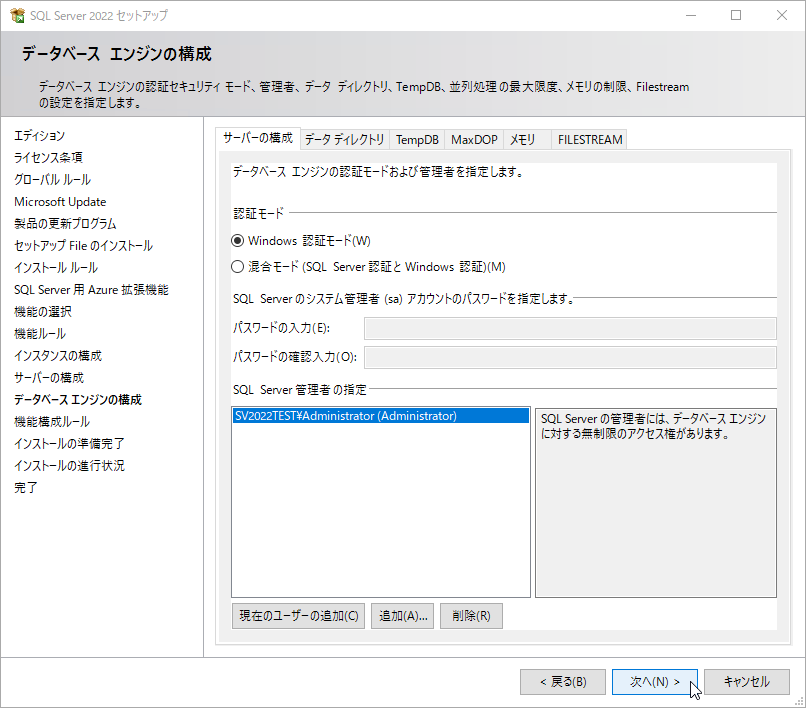Click the SQL Server 用 Azure 拡張機能 step
Viewport: 806px width, 708px height.
pos(91,290)
